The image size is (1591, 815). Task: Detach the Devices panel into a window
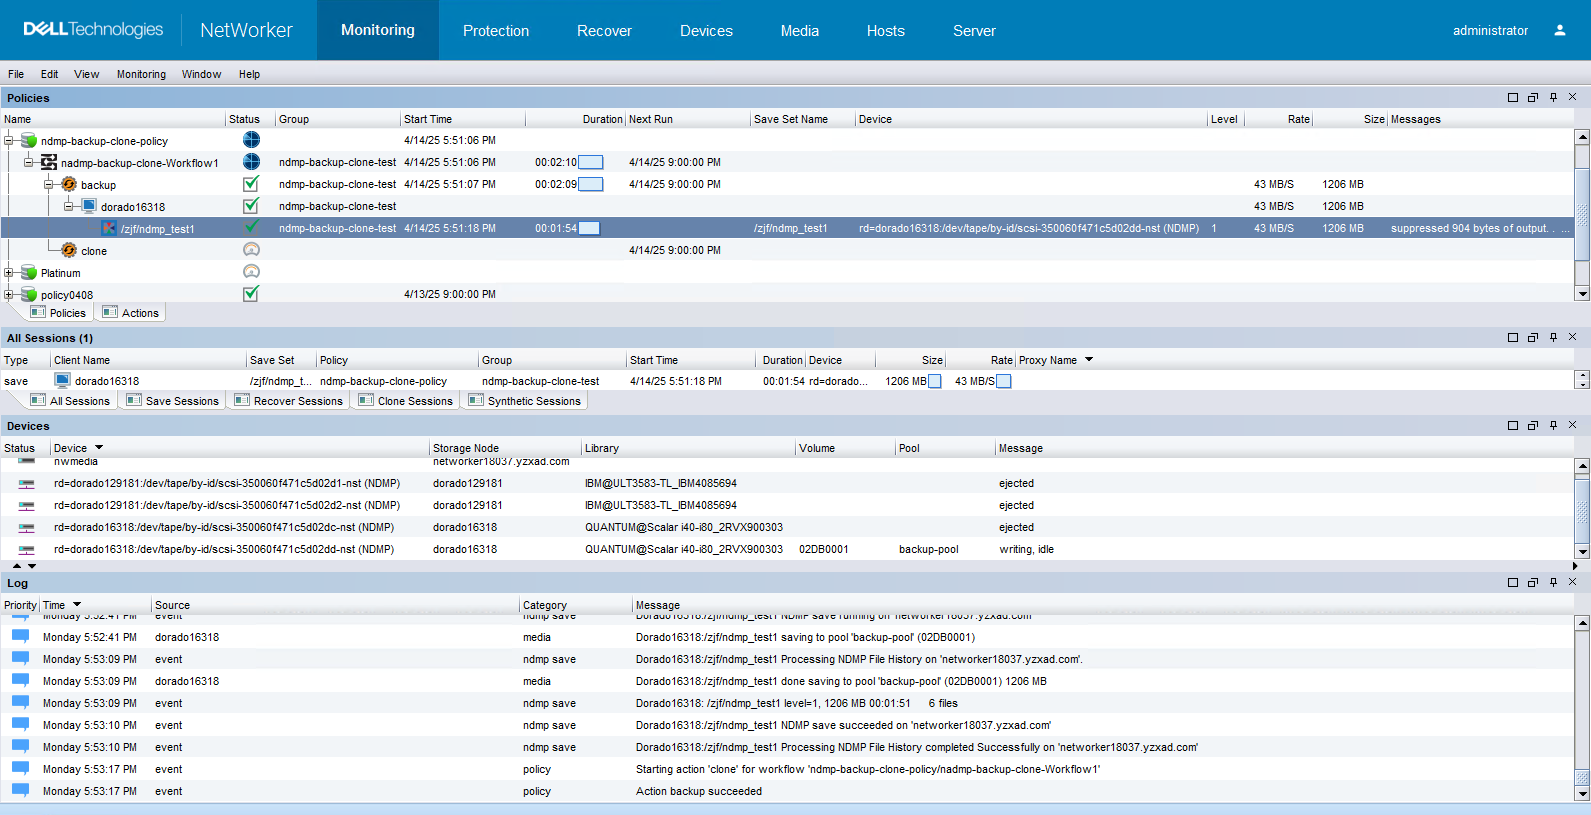pyautogui.click(x=1533, y=425)
